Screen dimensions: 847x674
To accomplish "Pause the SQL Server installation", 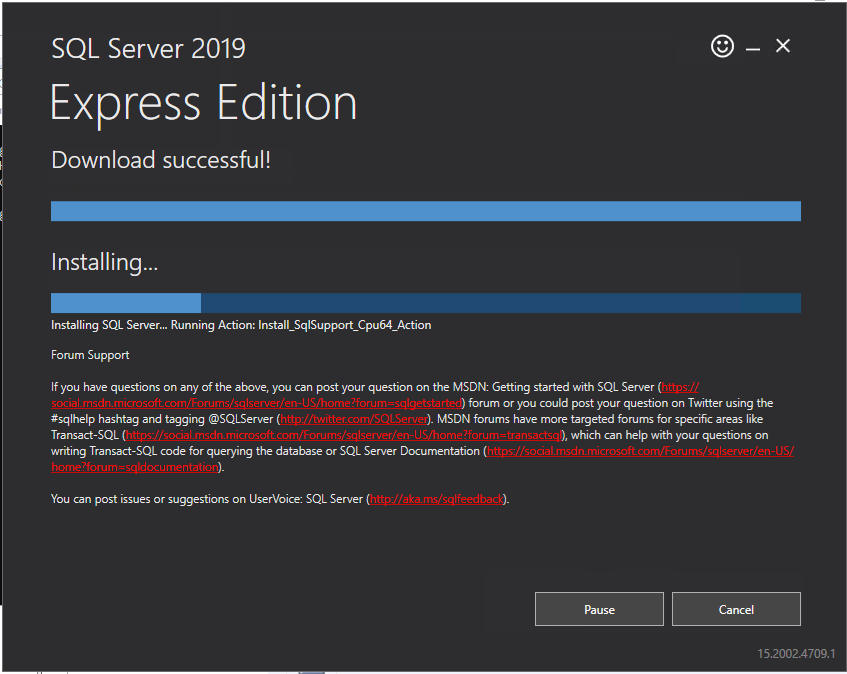I will (599, 609).
